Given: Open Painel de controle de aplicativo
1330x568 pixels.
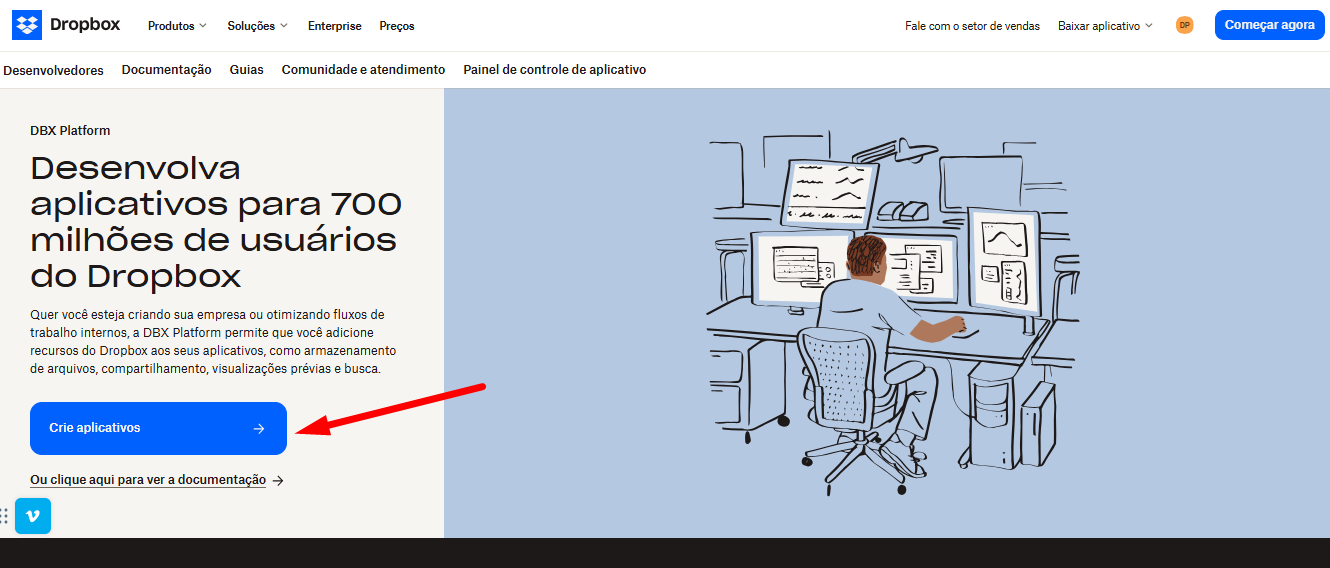Looking at the screenshot, I should point(555,70).
